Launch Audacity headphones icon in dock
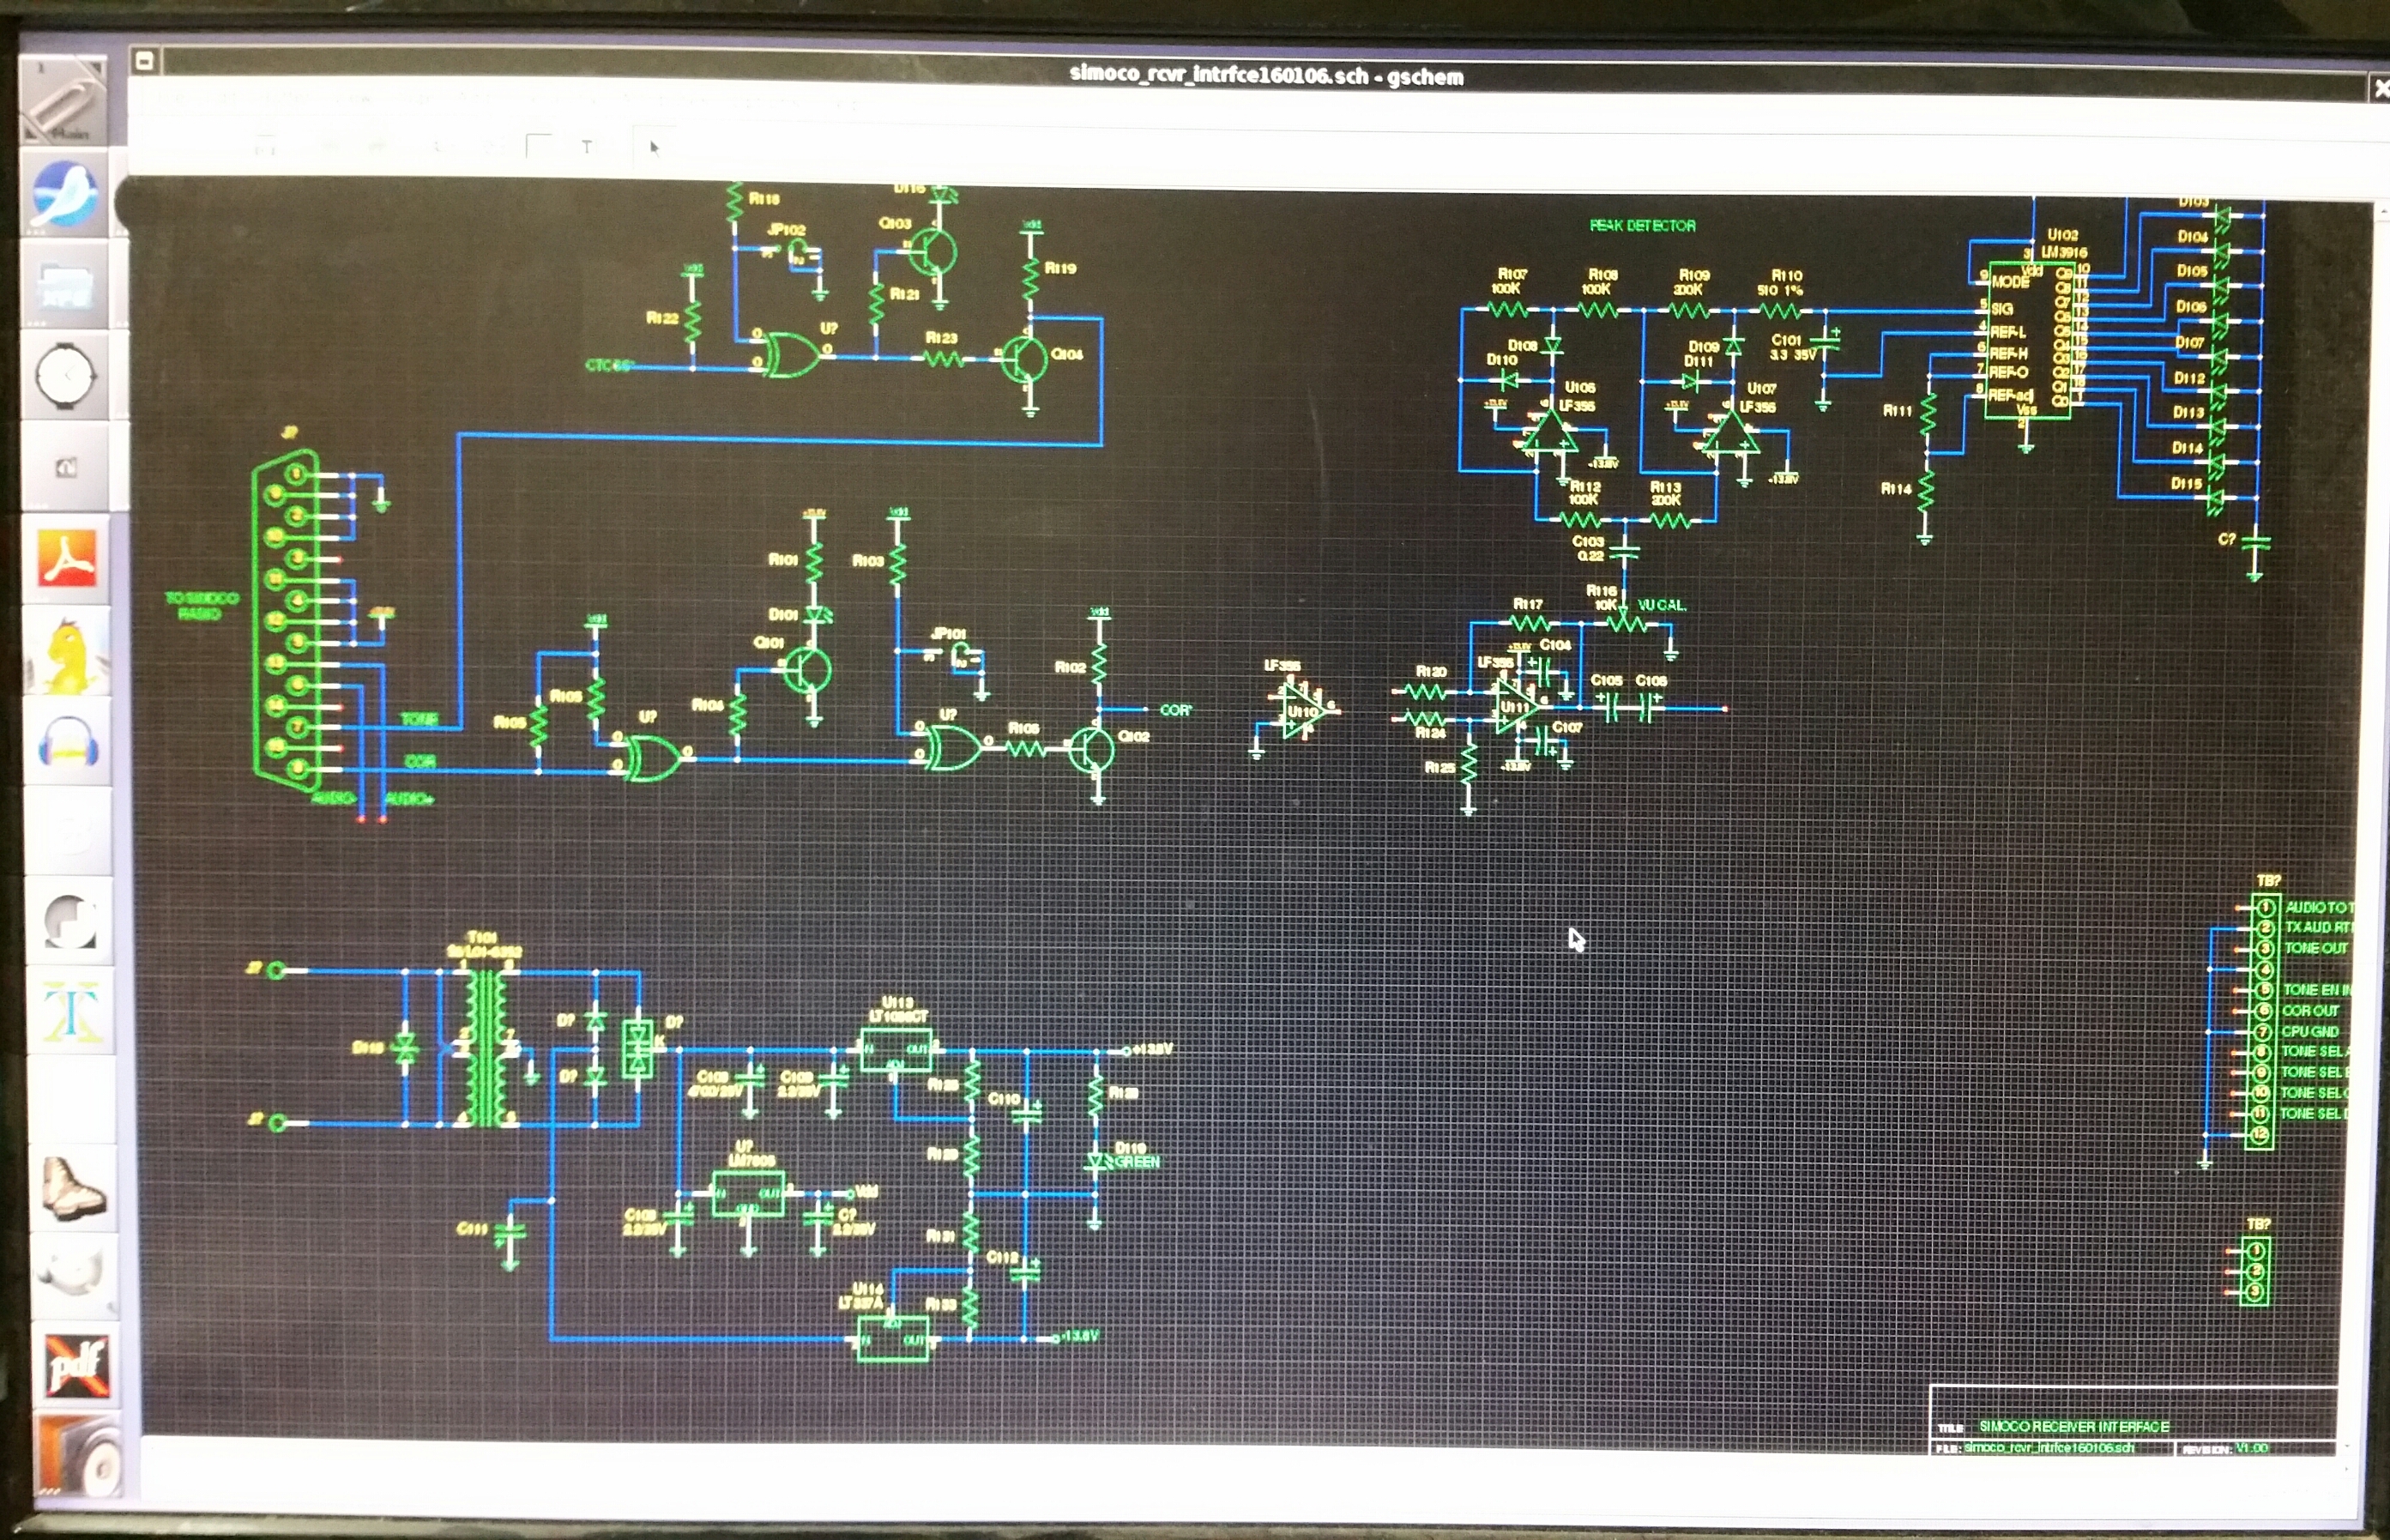 pyautogui.click(x=68, y=742)
